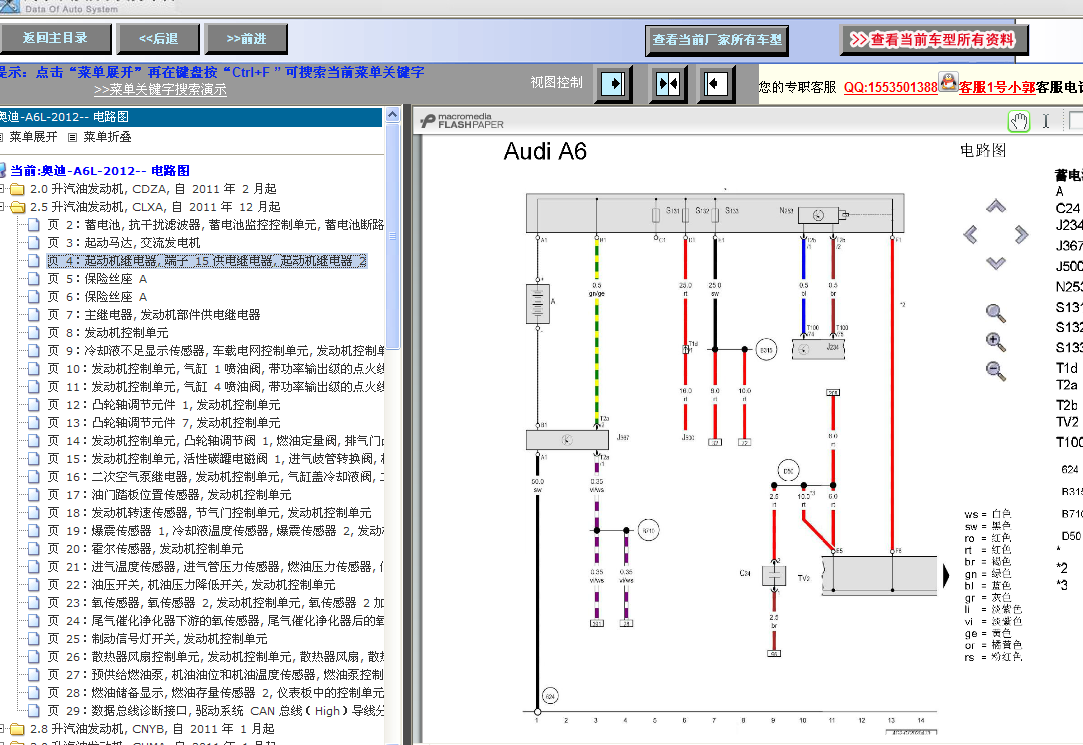Open the 客服1号小郭 link
Image resolution: width=1083 pixels, height=745 pixels.
[x=997, y=87]
